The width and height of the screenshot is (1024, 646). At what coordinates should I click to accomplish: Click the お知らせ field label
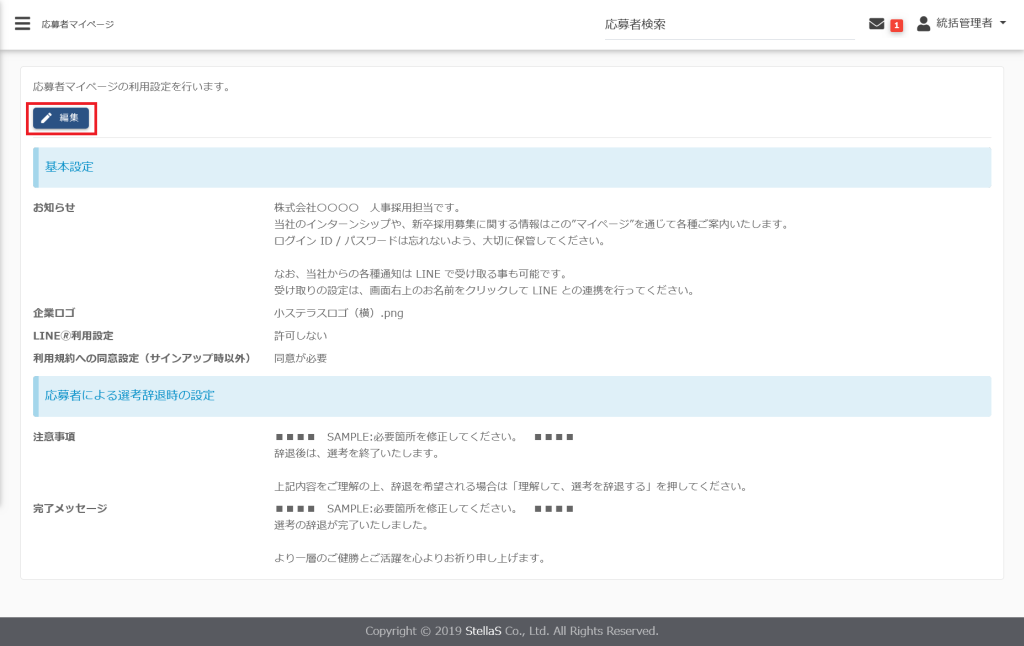pos(54,207)
